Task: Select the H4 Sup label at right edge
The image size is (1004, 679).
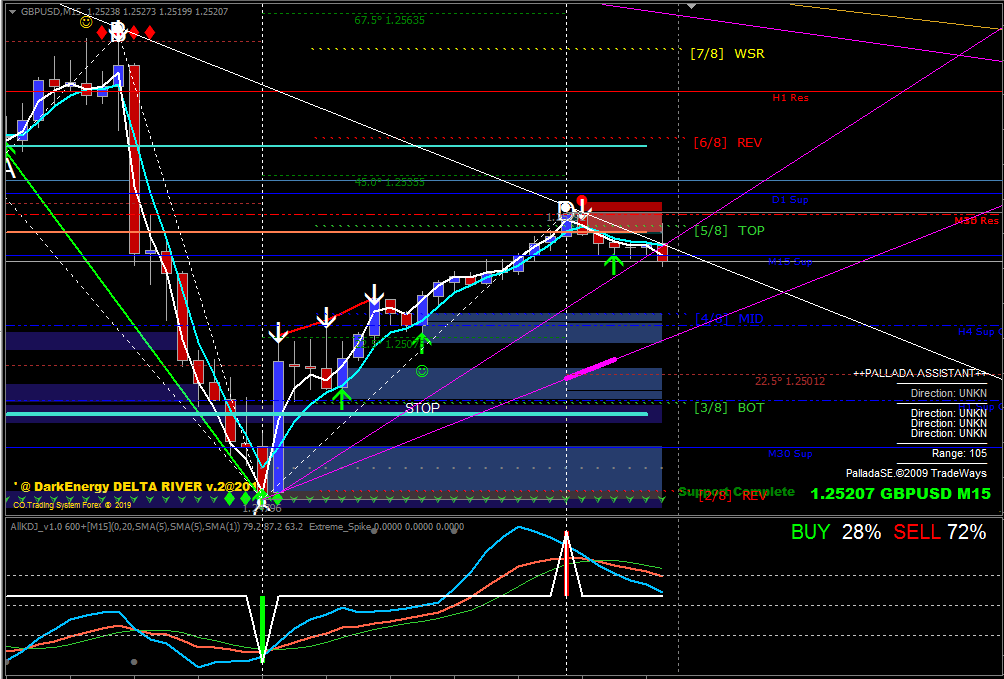Action: (x=980, y=332)
